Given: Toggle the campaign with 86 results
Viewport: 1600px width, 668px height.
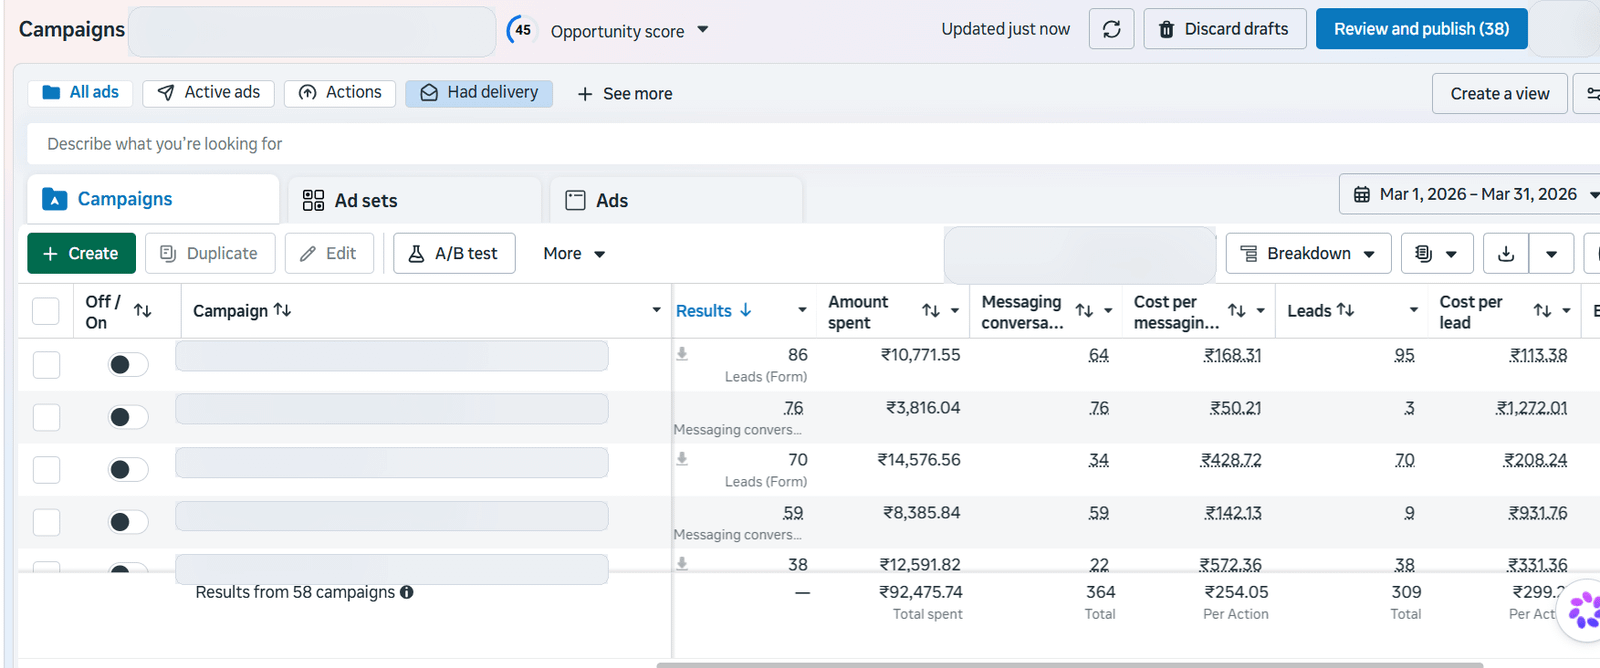Looking at the screenshot, I should click(x=128, y=364).
